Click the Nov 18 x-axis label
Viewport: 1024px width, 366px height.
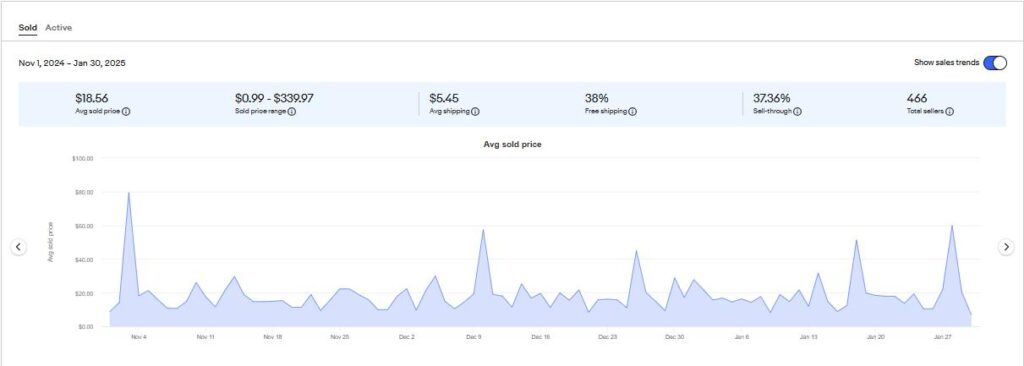pos(273,337)
